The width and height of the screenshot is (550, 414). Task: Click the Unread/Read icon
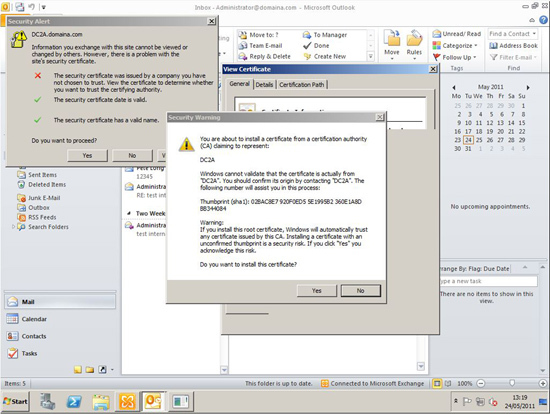[457, 34]
